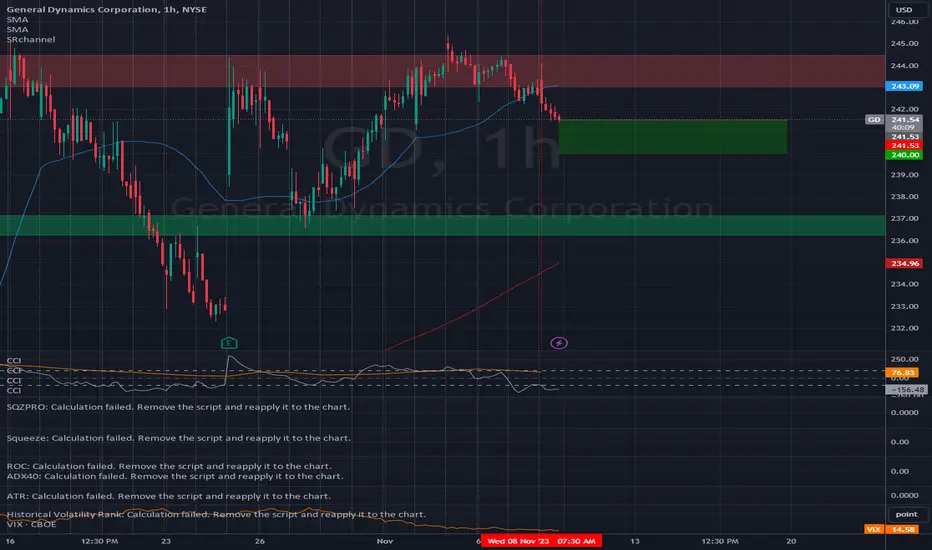The width and height of the screenshot is (932, 550).
Task: Select the ROC calculation failed message
Action: coord(169,466)
